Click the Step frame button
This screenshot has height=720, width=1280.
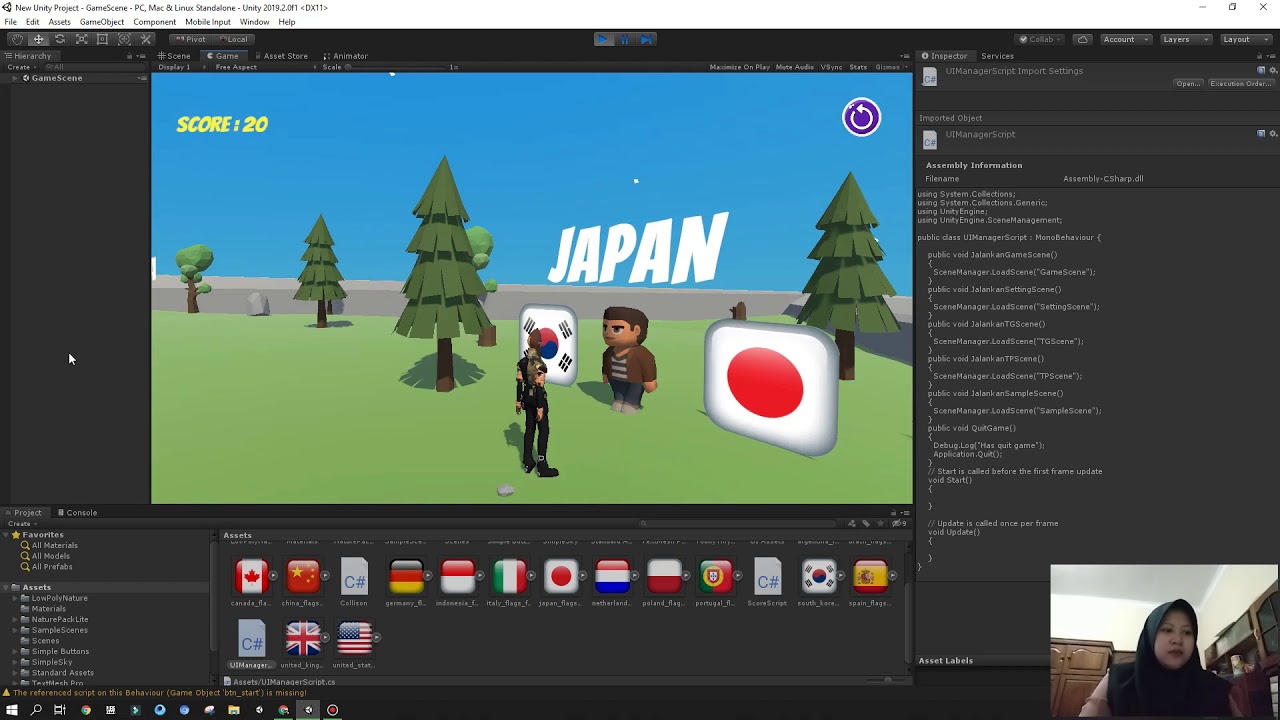[646, 39]
